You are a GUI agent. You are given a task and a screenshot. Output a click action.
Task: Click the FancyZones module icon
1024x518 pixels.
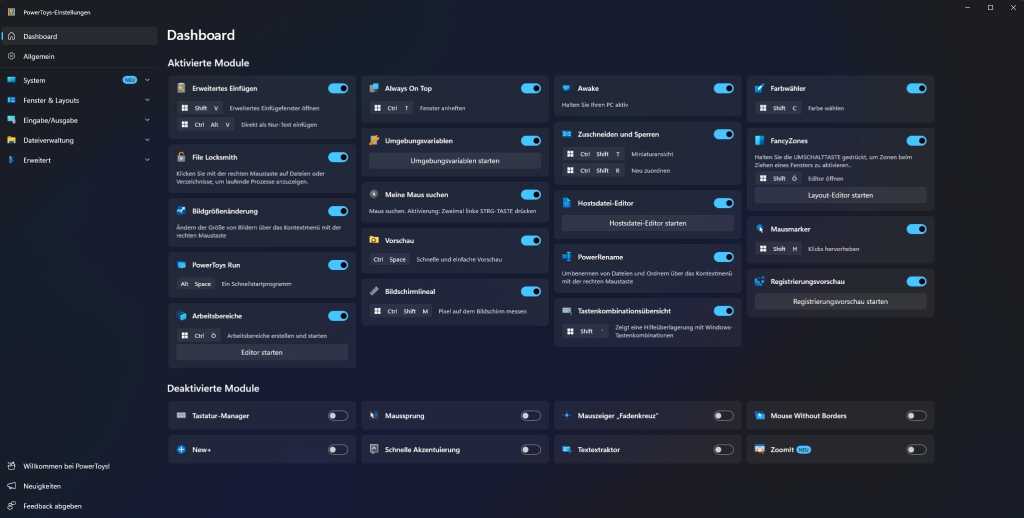pyautogui.click(x=759, y=140)
